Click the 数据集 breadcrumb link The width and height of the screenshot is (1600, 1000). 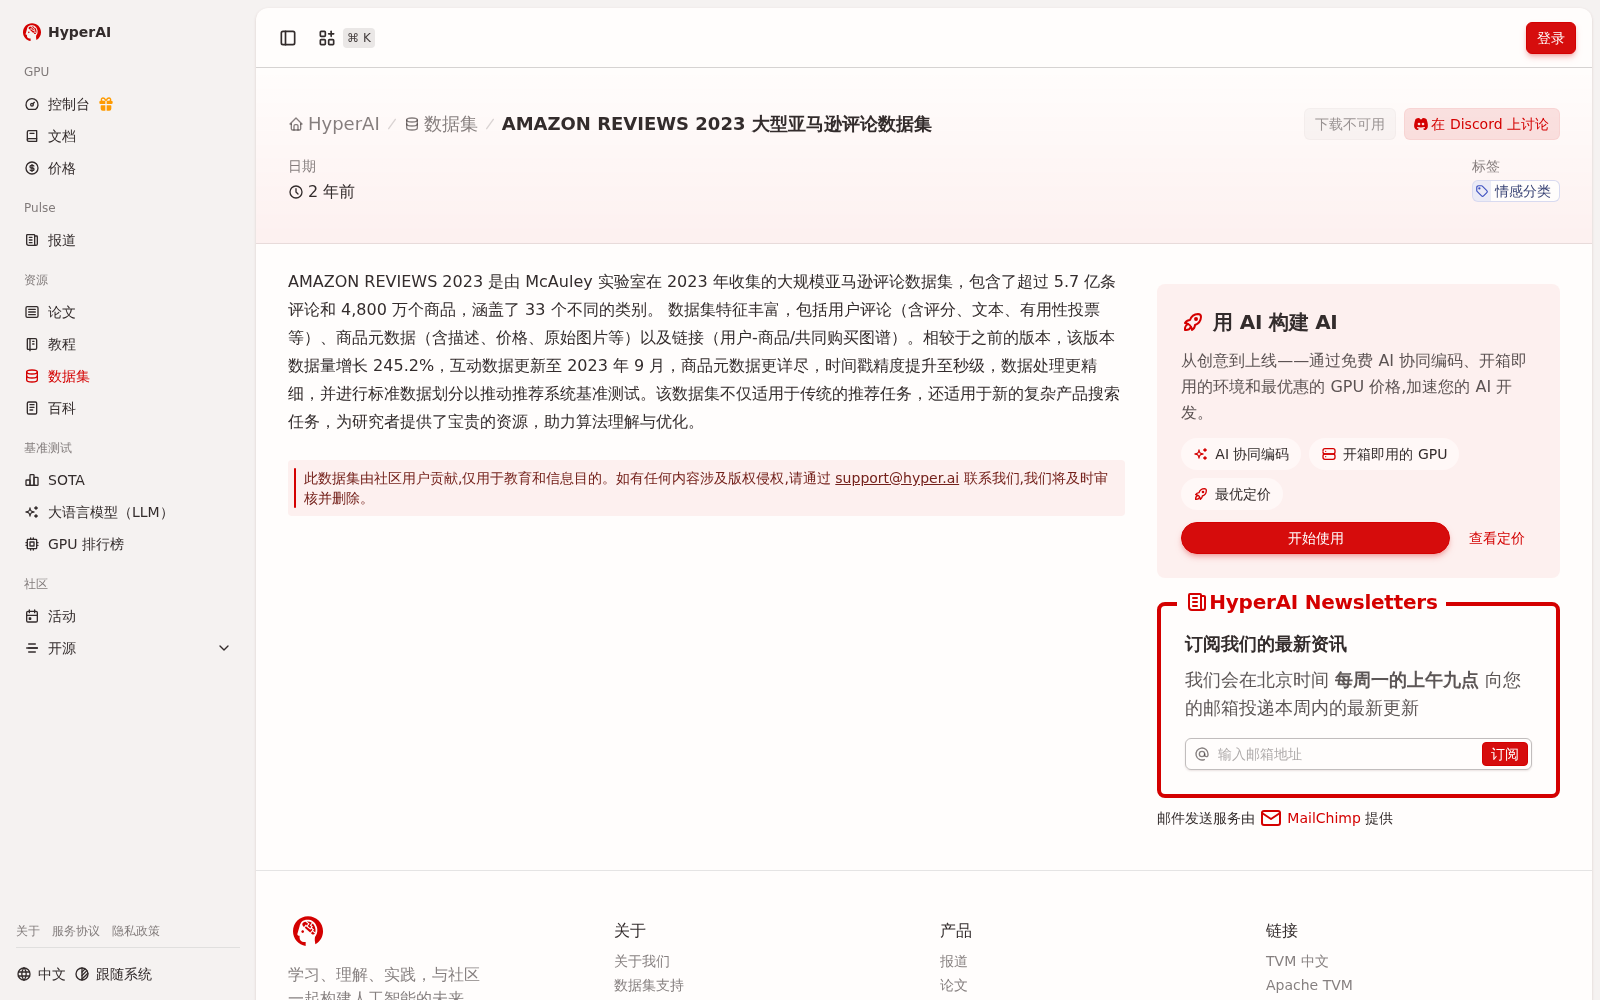[441, 124]
